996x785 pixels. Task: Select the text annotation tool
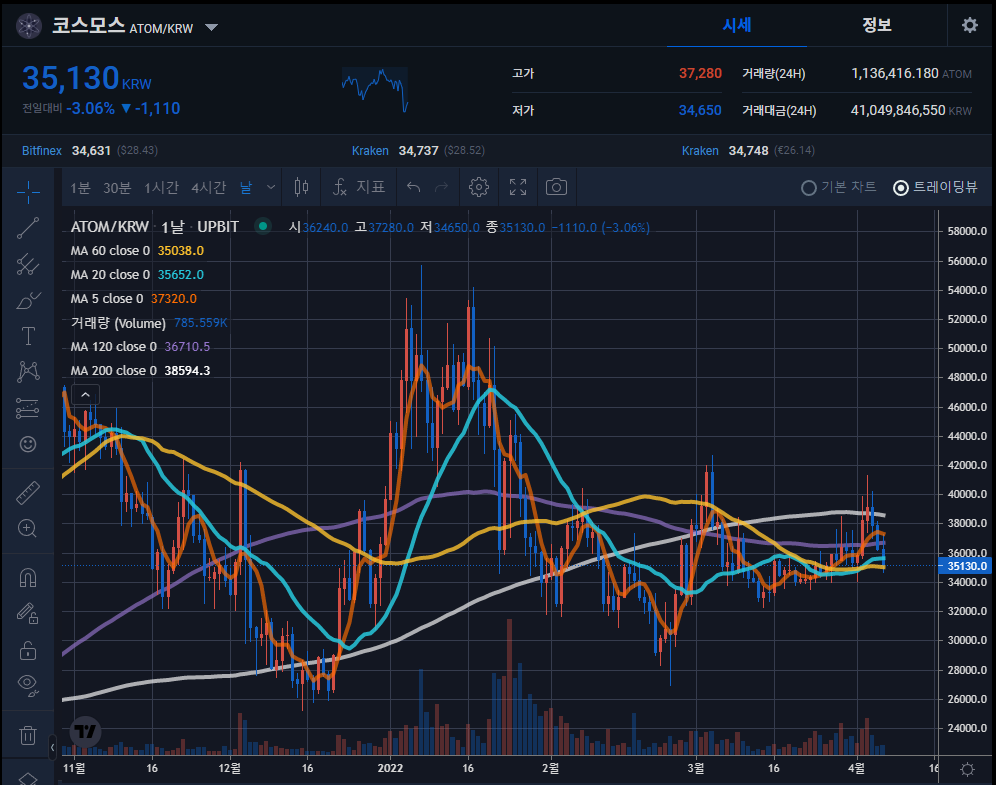[x=28, y=336]
